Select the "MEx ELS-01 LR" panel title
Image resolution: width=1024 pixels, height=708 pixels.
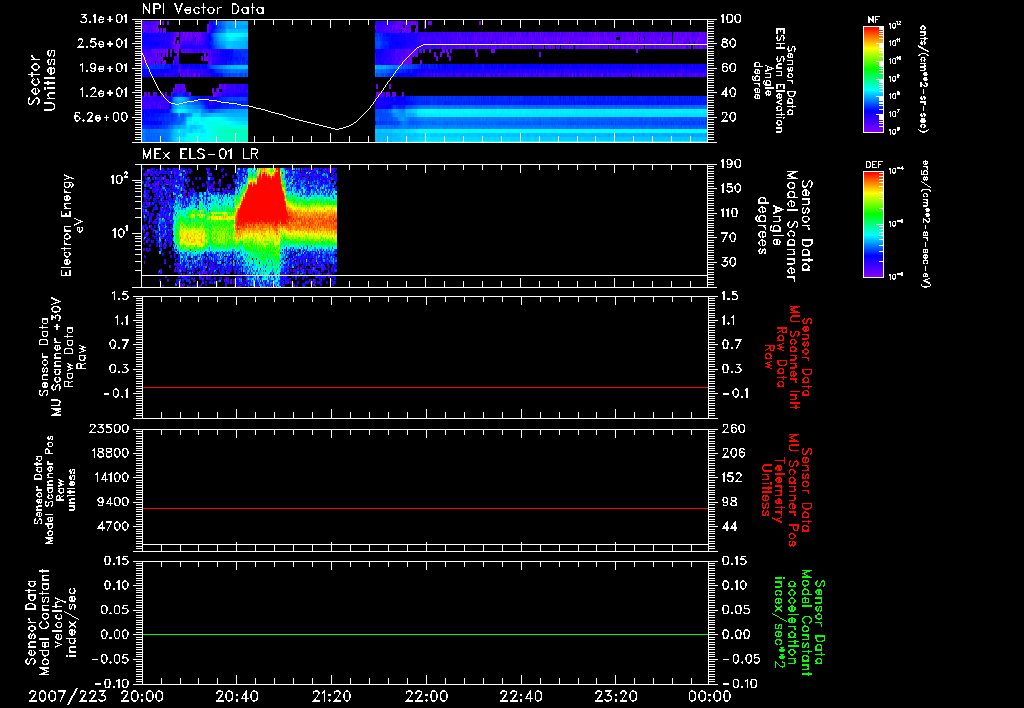coord(199,155)
